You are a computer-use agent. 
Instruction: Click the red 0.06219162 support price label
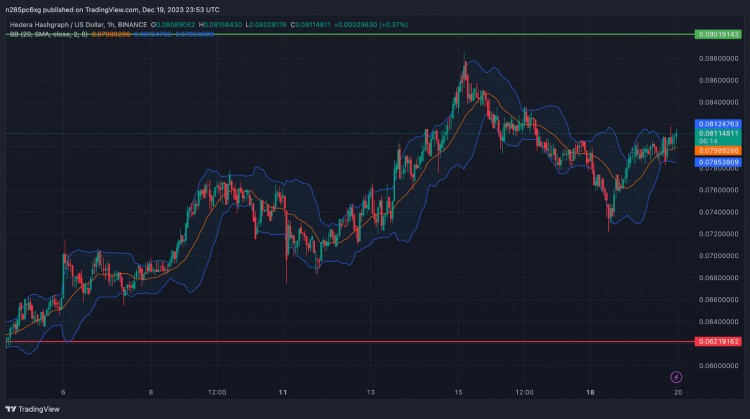[717, 342]
